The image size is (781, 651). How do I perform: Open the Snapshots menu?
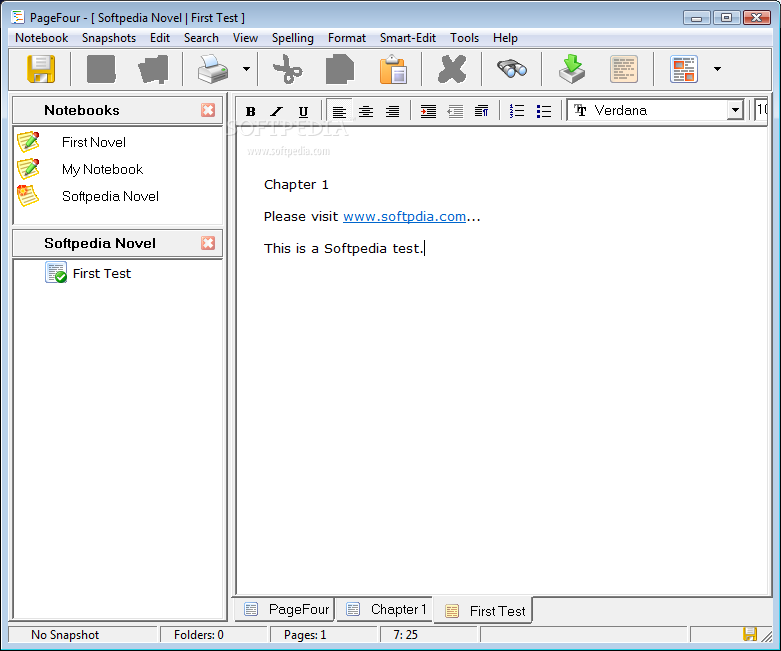[x=109, y=38]
